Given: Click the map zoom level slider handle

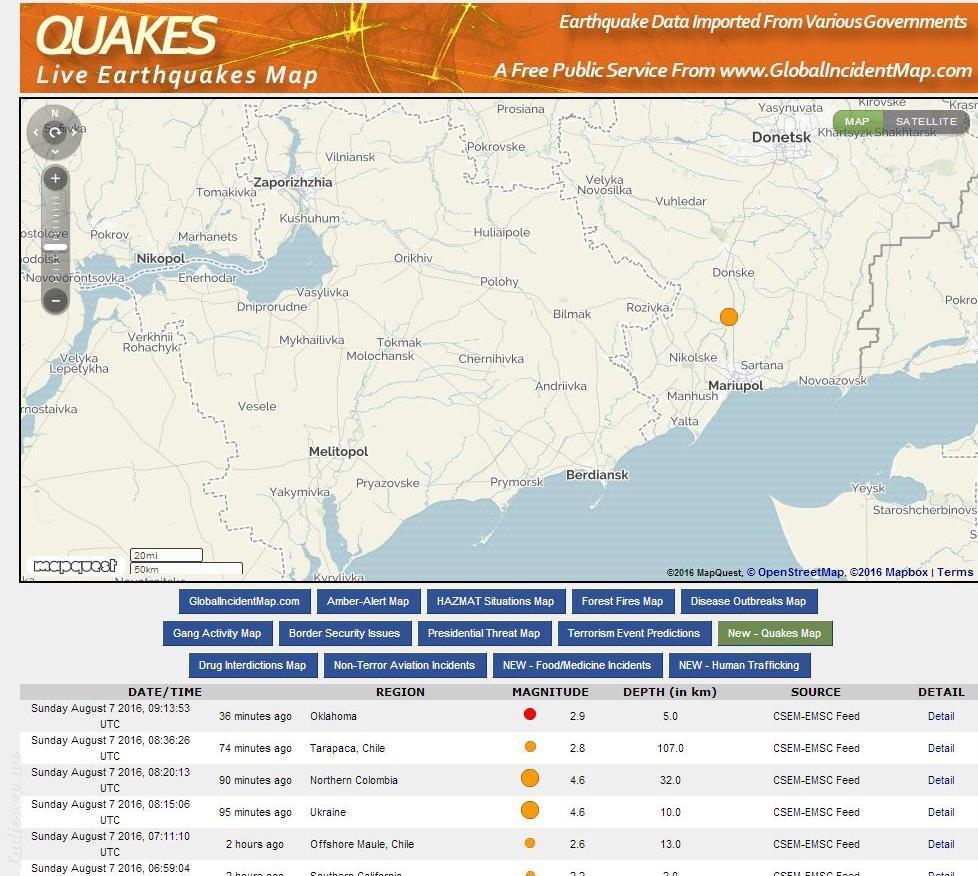Looking at the screenshot, I should point(56,248).
